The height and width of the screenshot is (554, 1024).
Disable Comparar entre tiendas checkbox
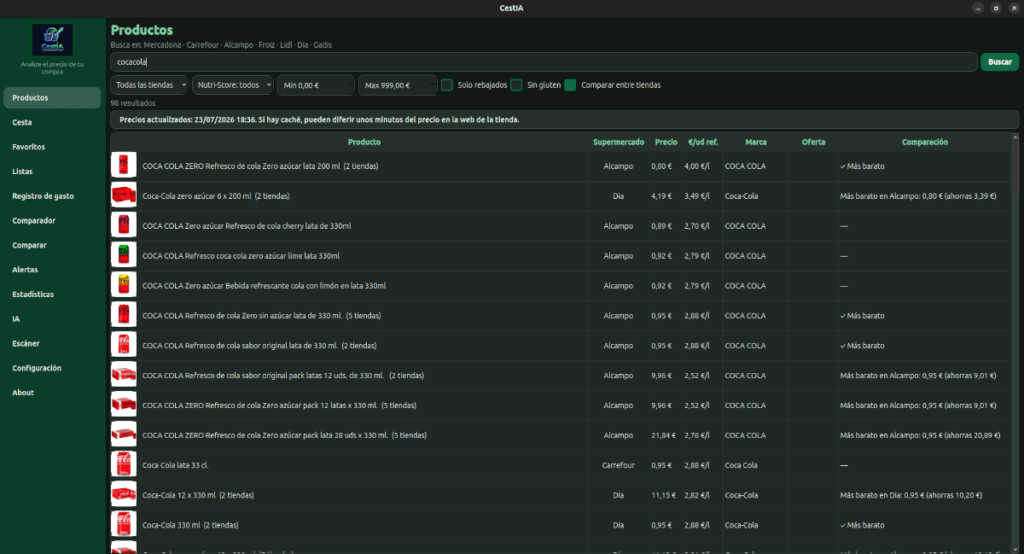click(570, 85)
